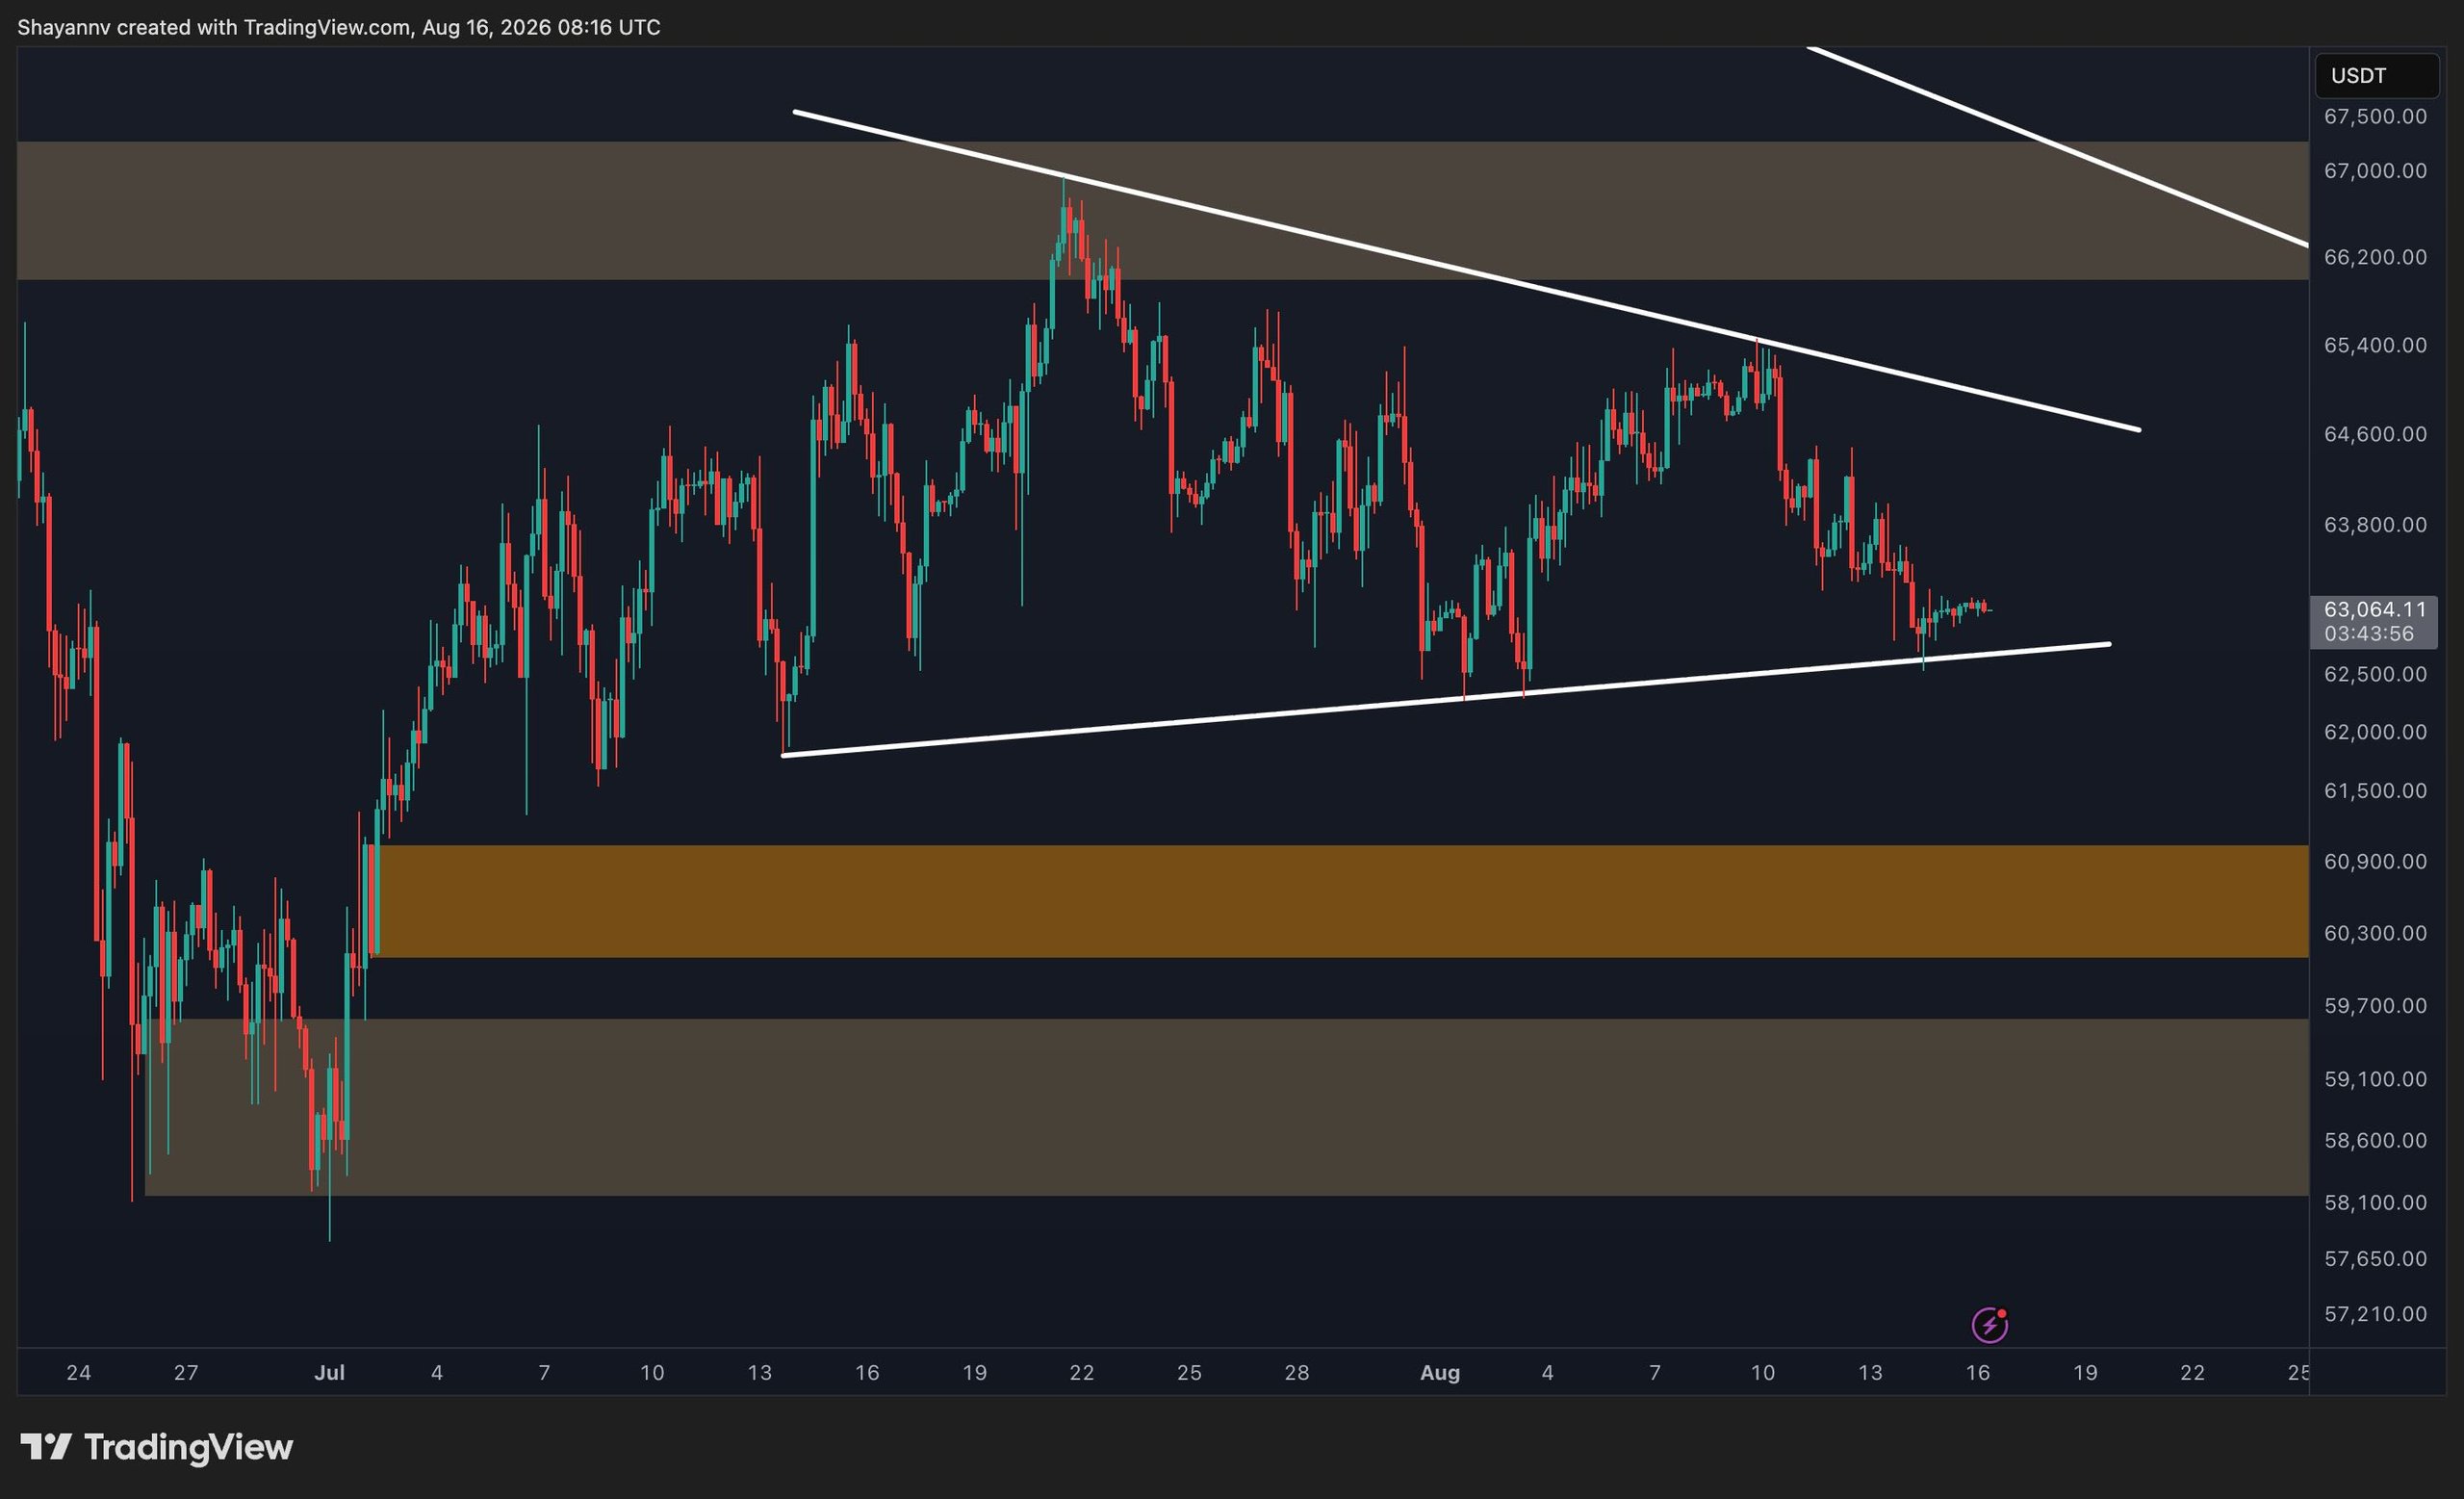The image size is (2464, 1499).
Task: Click the Shayannv created with TradingView.com header
Action: [338, 27]
